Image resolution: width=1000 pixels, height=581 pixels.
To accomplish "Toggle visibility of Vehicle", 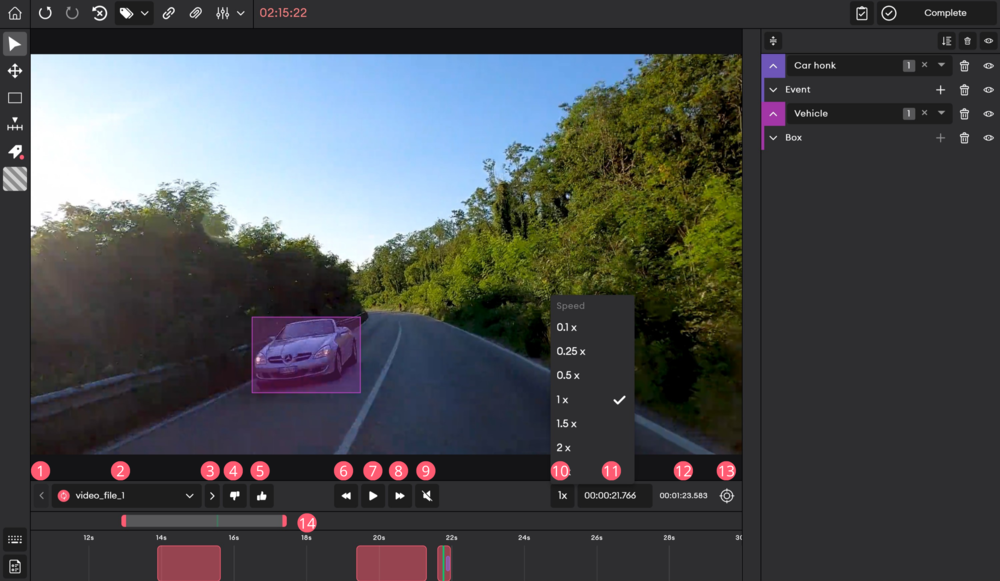I will 989,114.
